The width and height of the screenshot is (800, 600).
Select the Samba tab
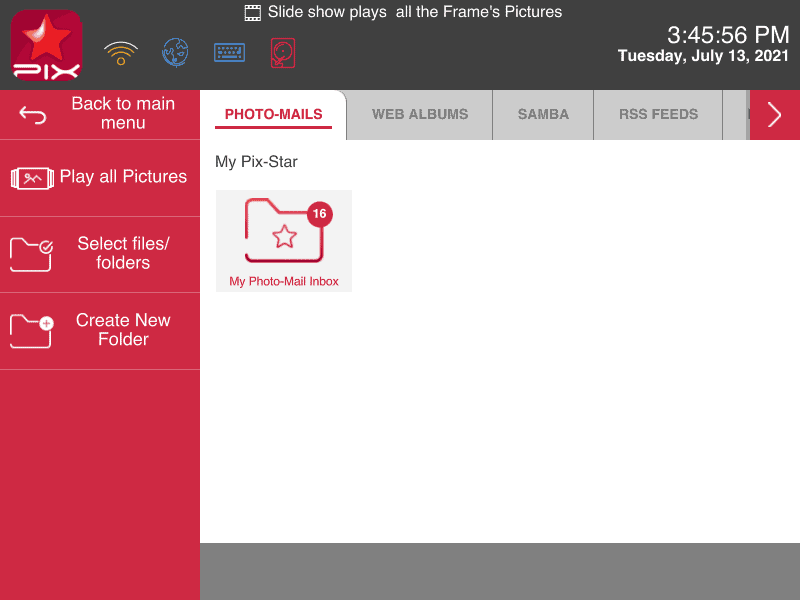543,114
